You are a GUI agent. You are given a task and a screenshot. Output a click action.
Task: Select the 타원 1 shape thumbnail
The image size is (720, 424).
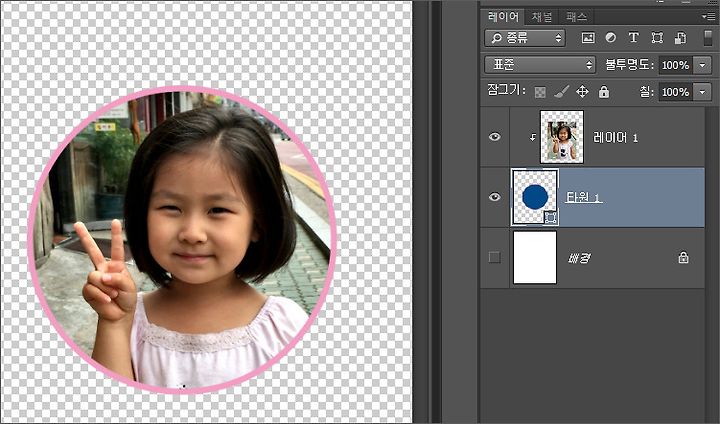pyautogui.click(x=535, y=197)
